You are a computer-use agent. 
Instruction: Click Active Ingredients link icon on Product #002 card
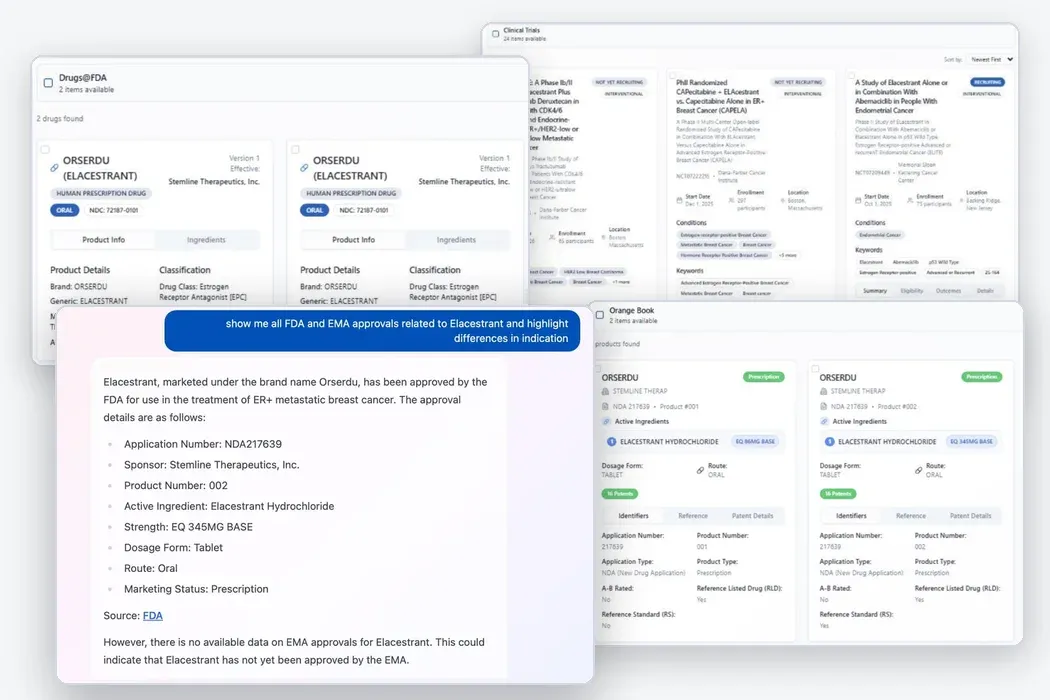point(824,421)
